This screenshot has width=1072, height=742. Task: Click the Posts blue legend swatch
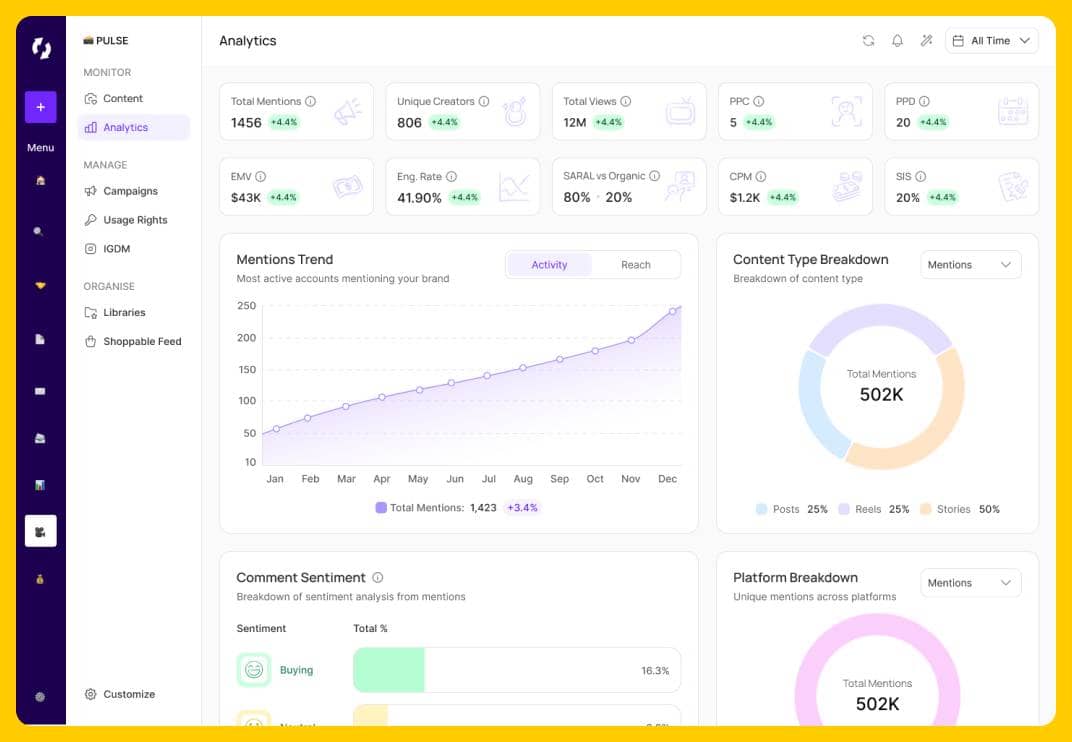pyautogui.click(x=761, y=509)
